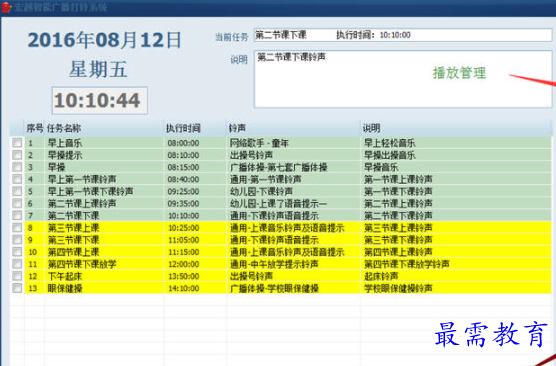Select task name 下午起床
The image size is (556, 366).
point(65,276)
